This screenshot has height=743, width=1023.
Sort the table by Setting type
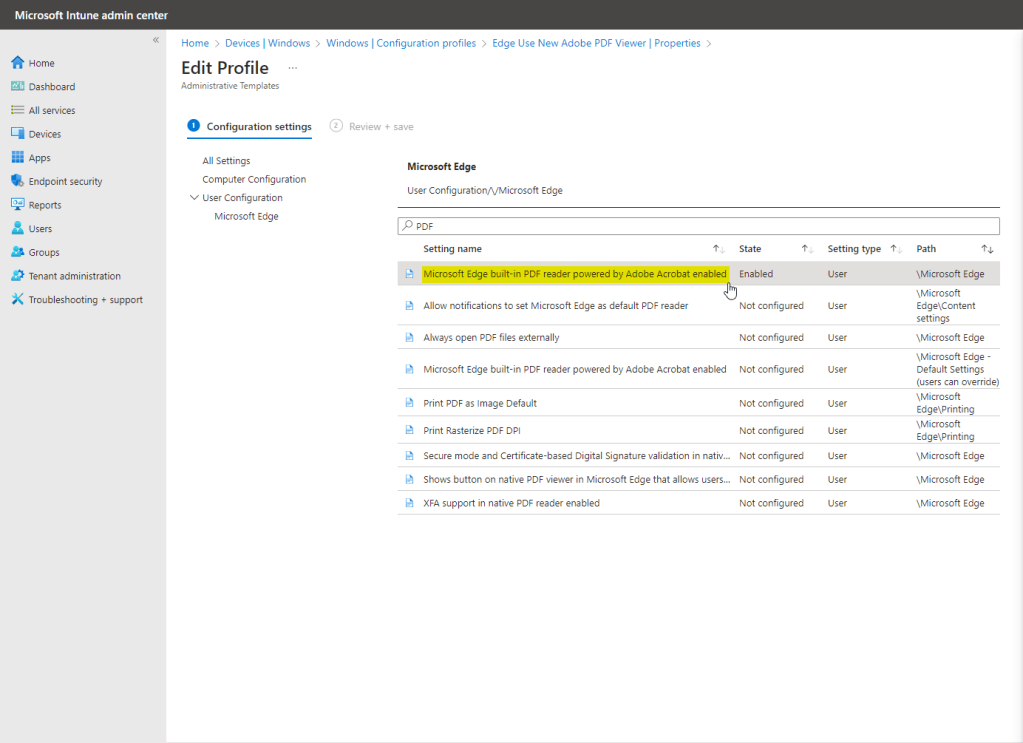[x=895, y=249]
